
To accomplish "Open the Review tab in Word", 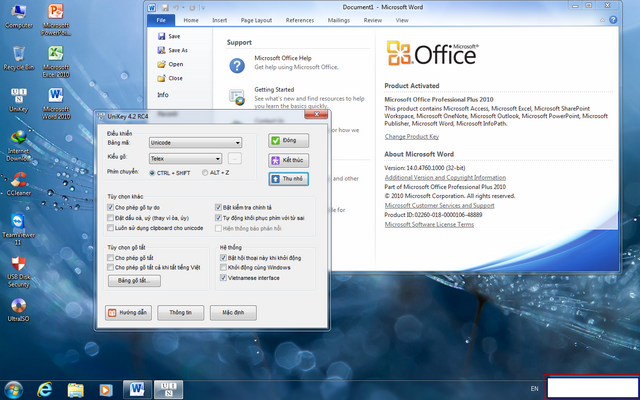I will (x=373, y=20).
